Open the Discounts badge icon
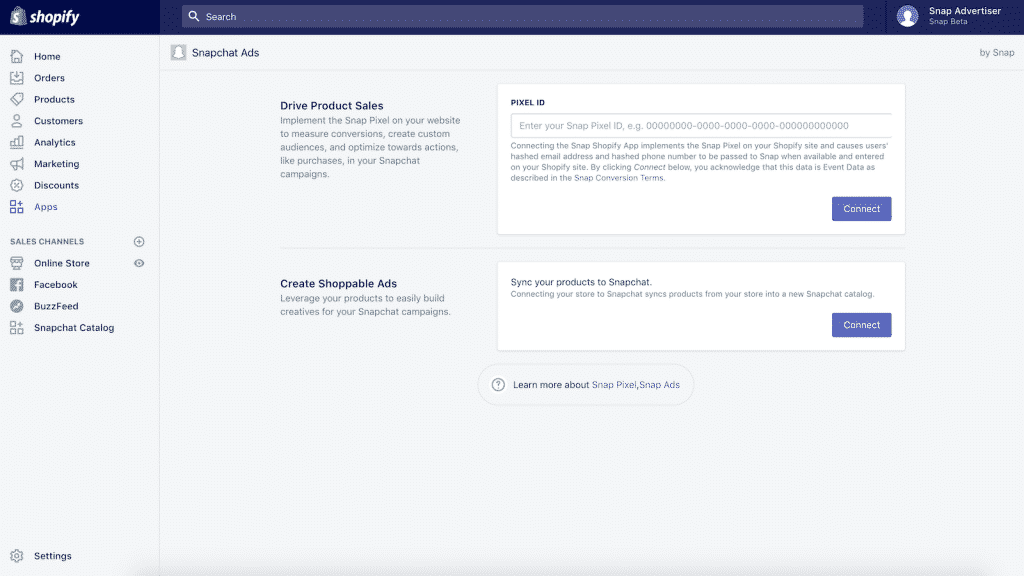Viewport: 1024px width, 576px height. 16,185
